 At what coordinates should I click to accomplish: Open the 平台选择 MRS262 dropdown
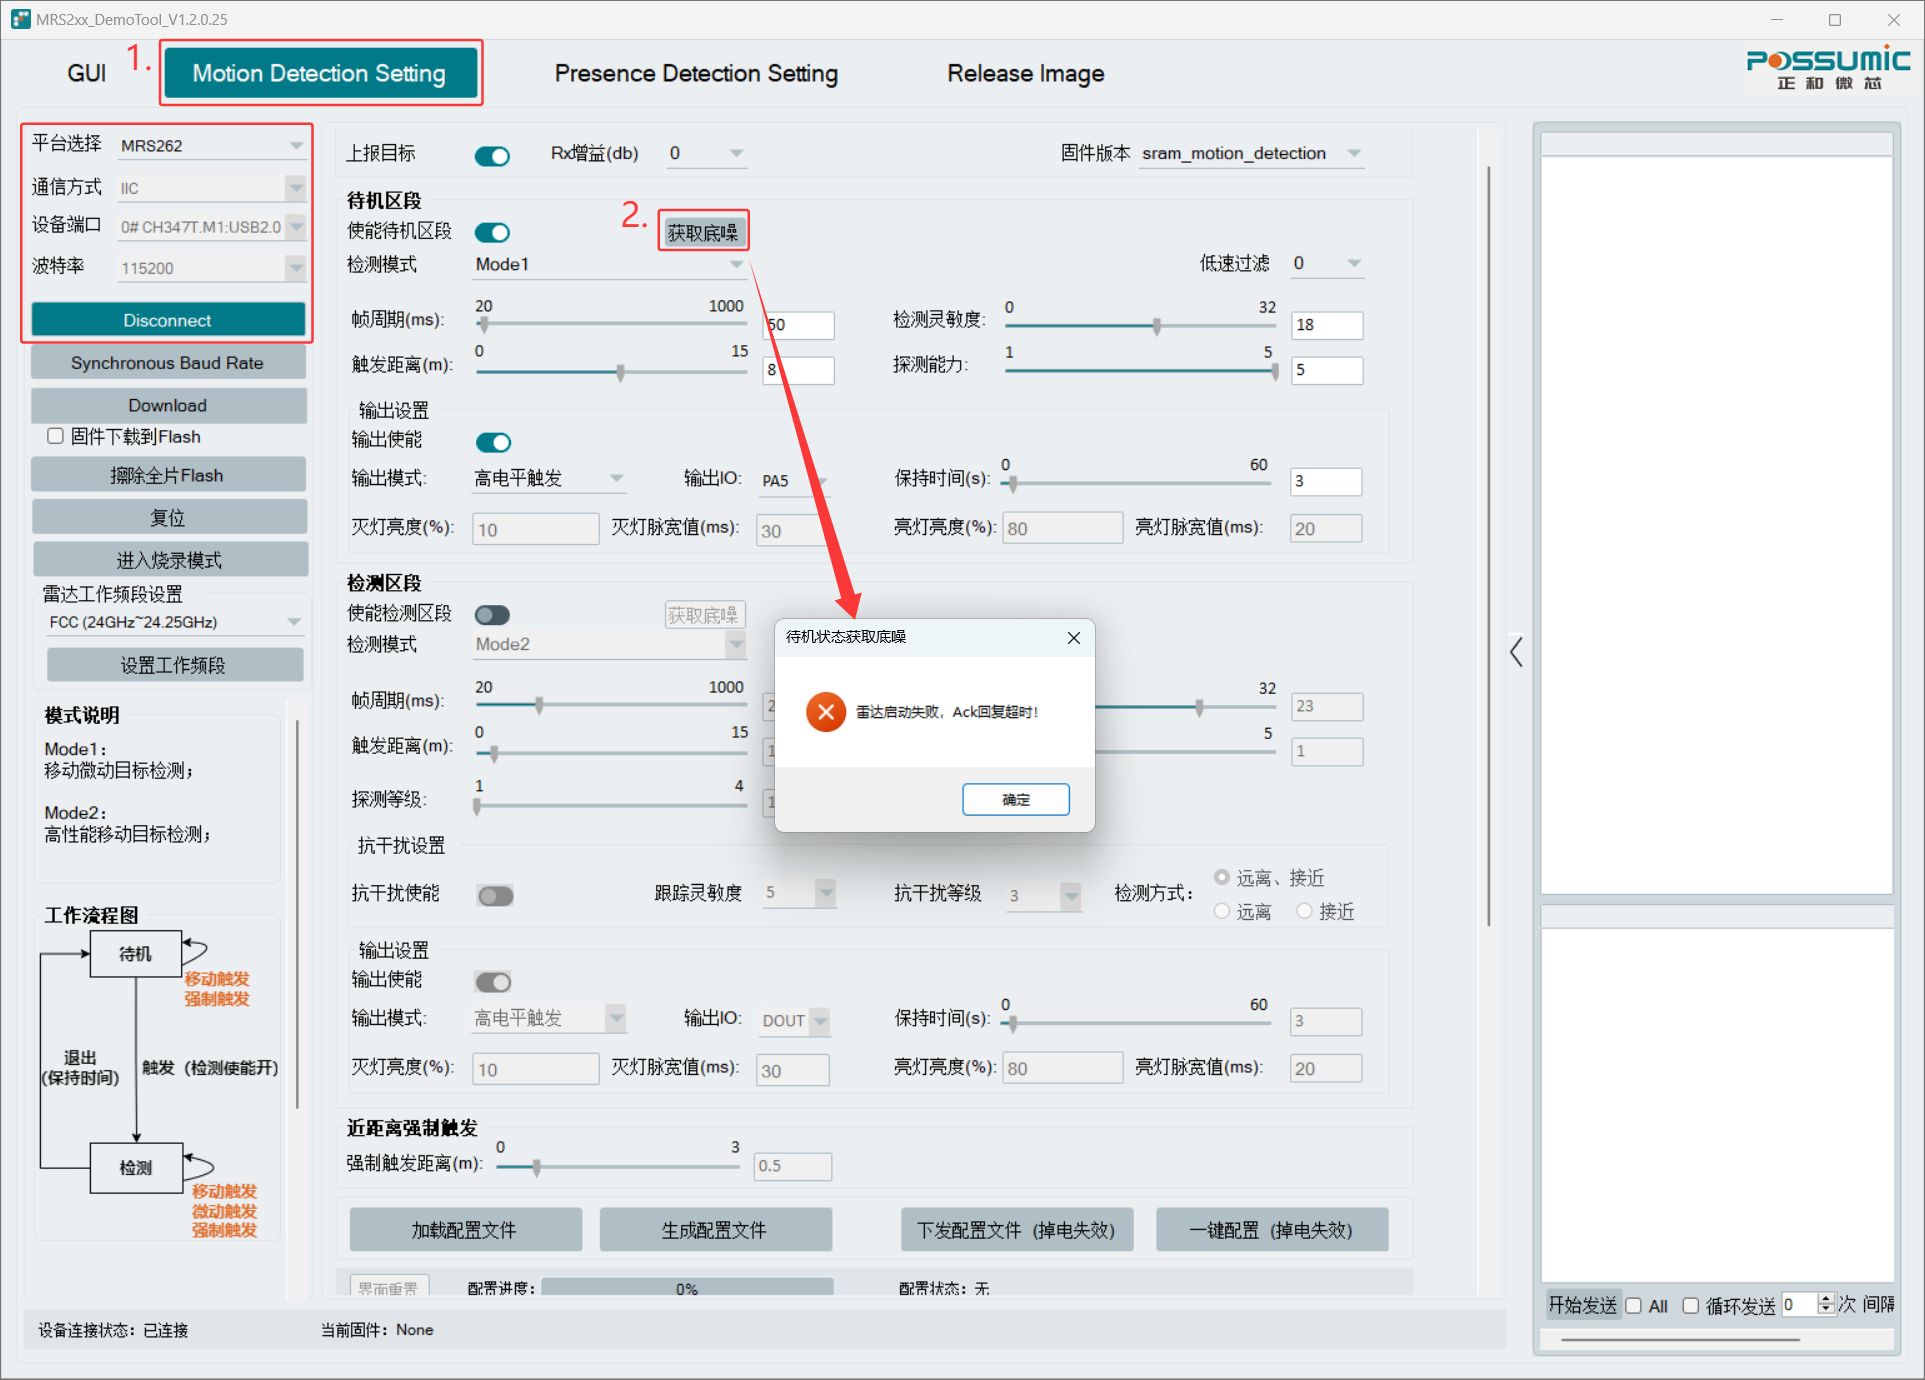209,146
